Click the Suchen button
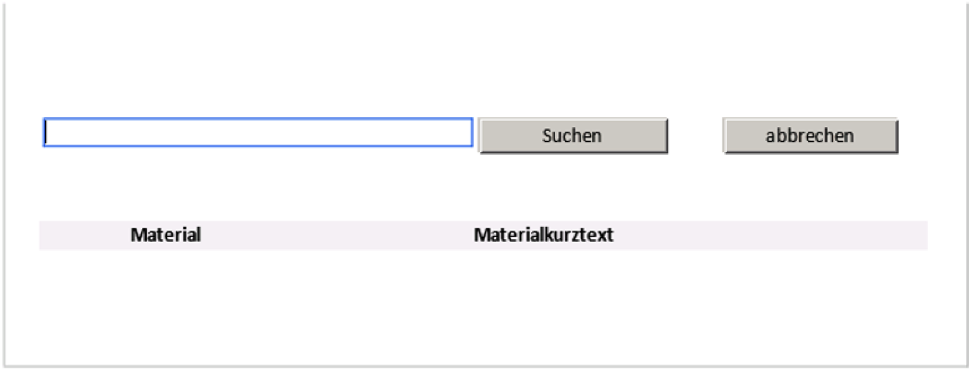The height and width of the screenshot is (372, 975). coord(573,135)
